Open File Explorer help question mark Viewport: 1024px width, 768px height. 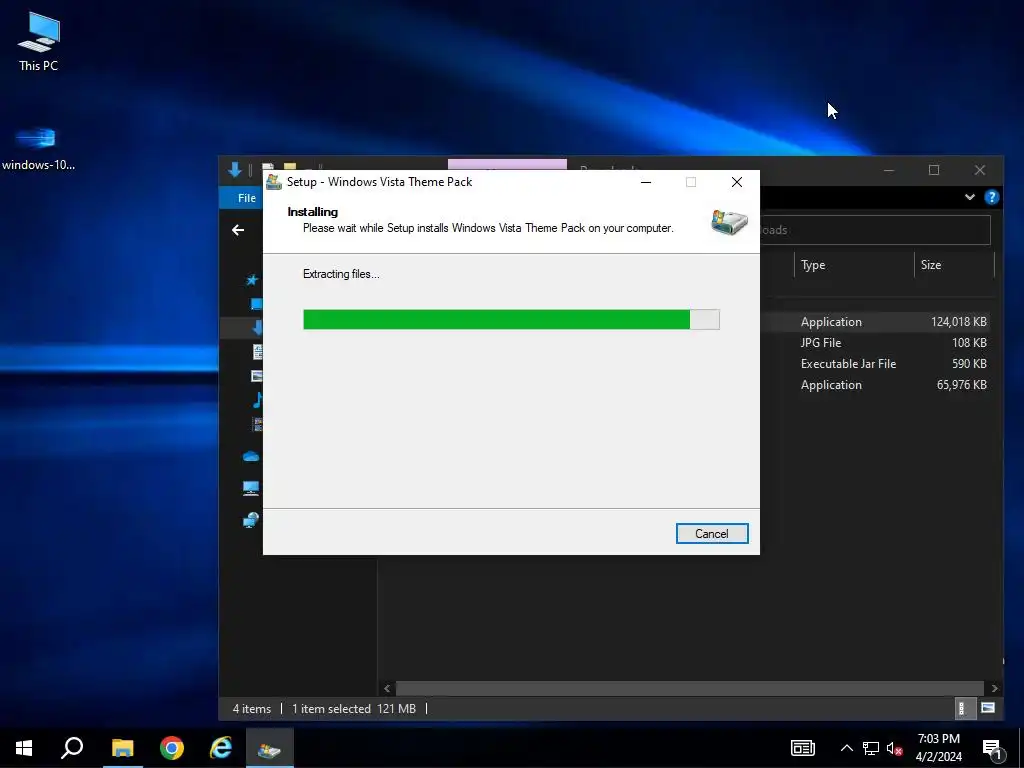(x=991, y=197)
